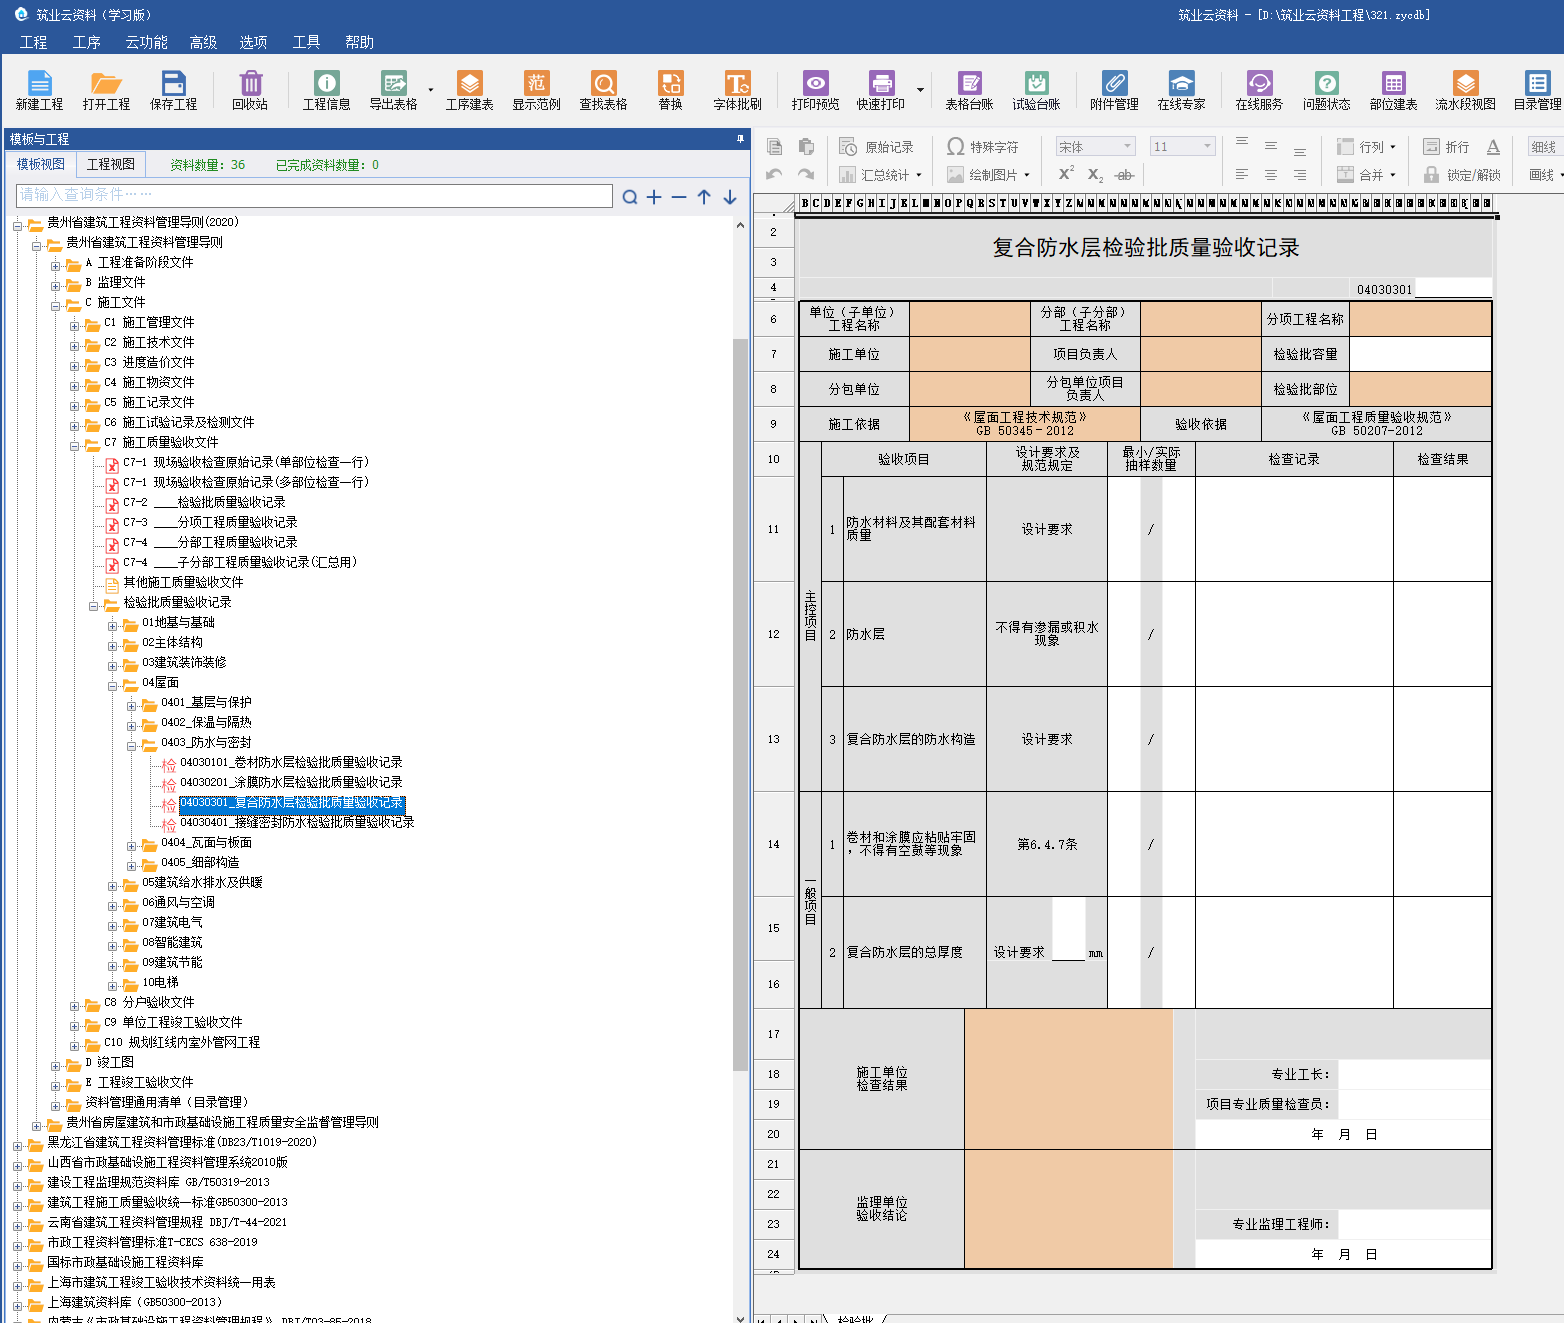The image size is (1564, 1323).
Task: Open the 工程 menu
Action: click(x=33, y=42)
